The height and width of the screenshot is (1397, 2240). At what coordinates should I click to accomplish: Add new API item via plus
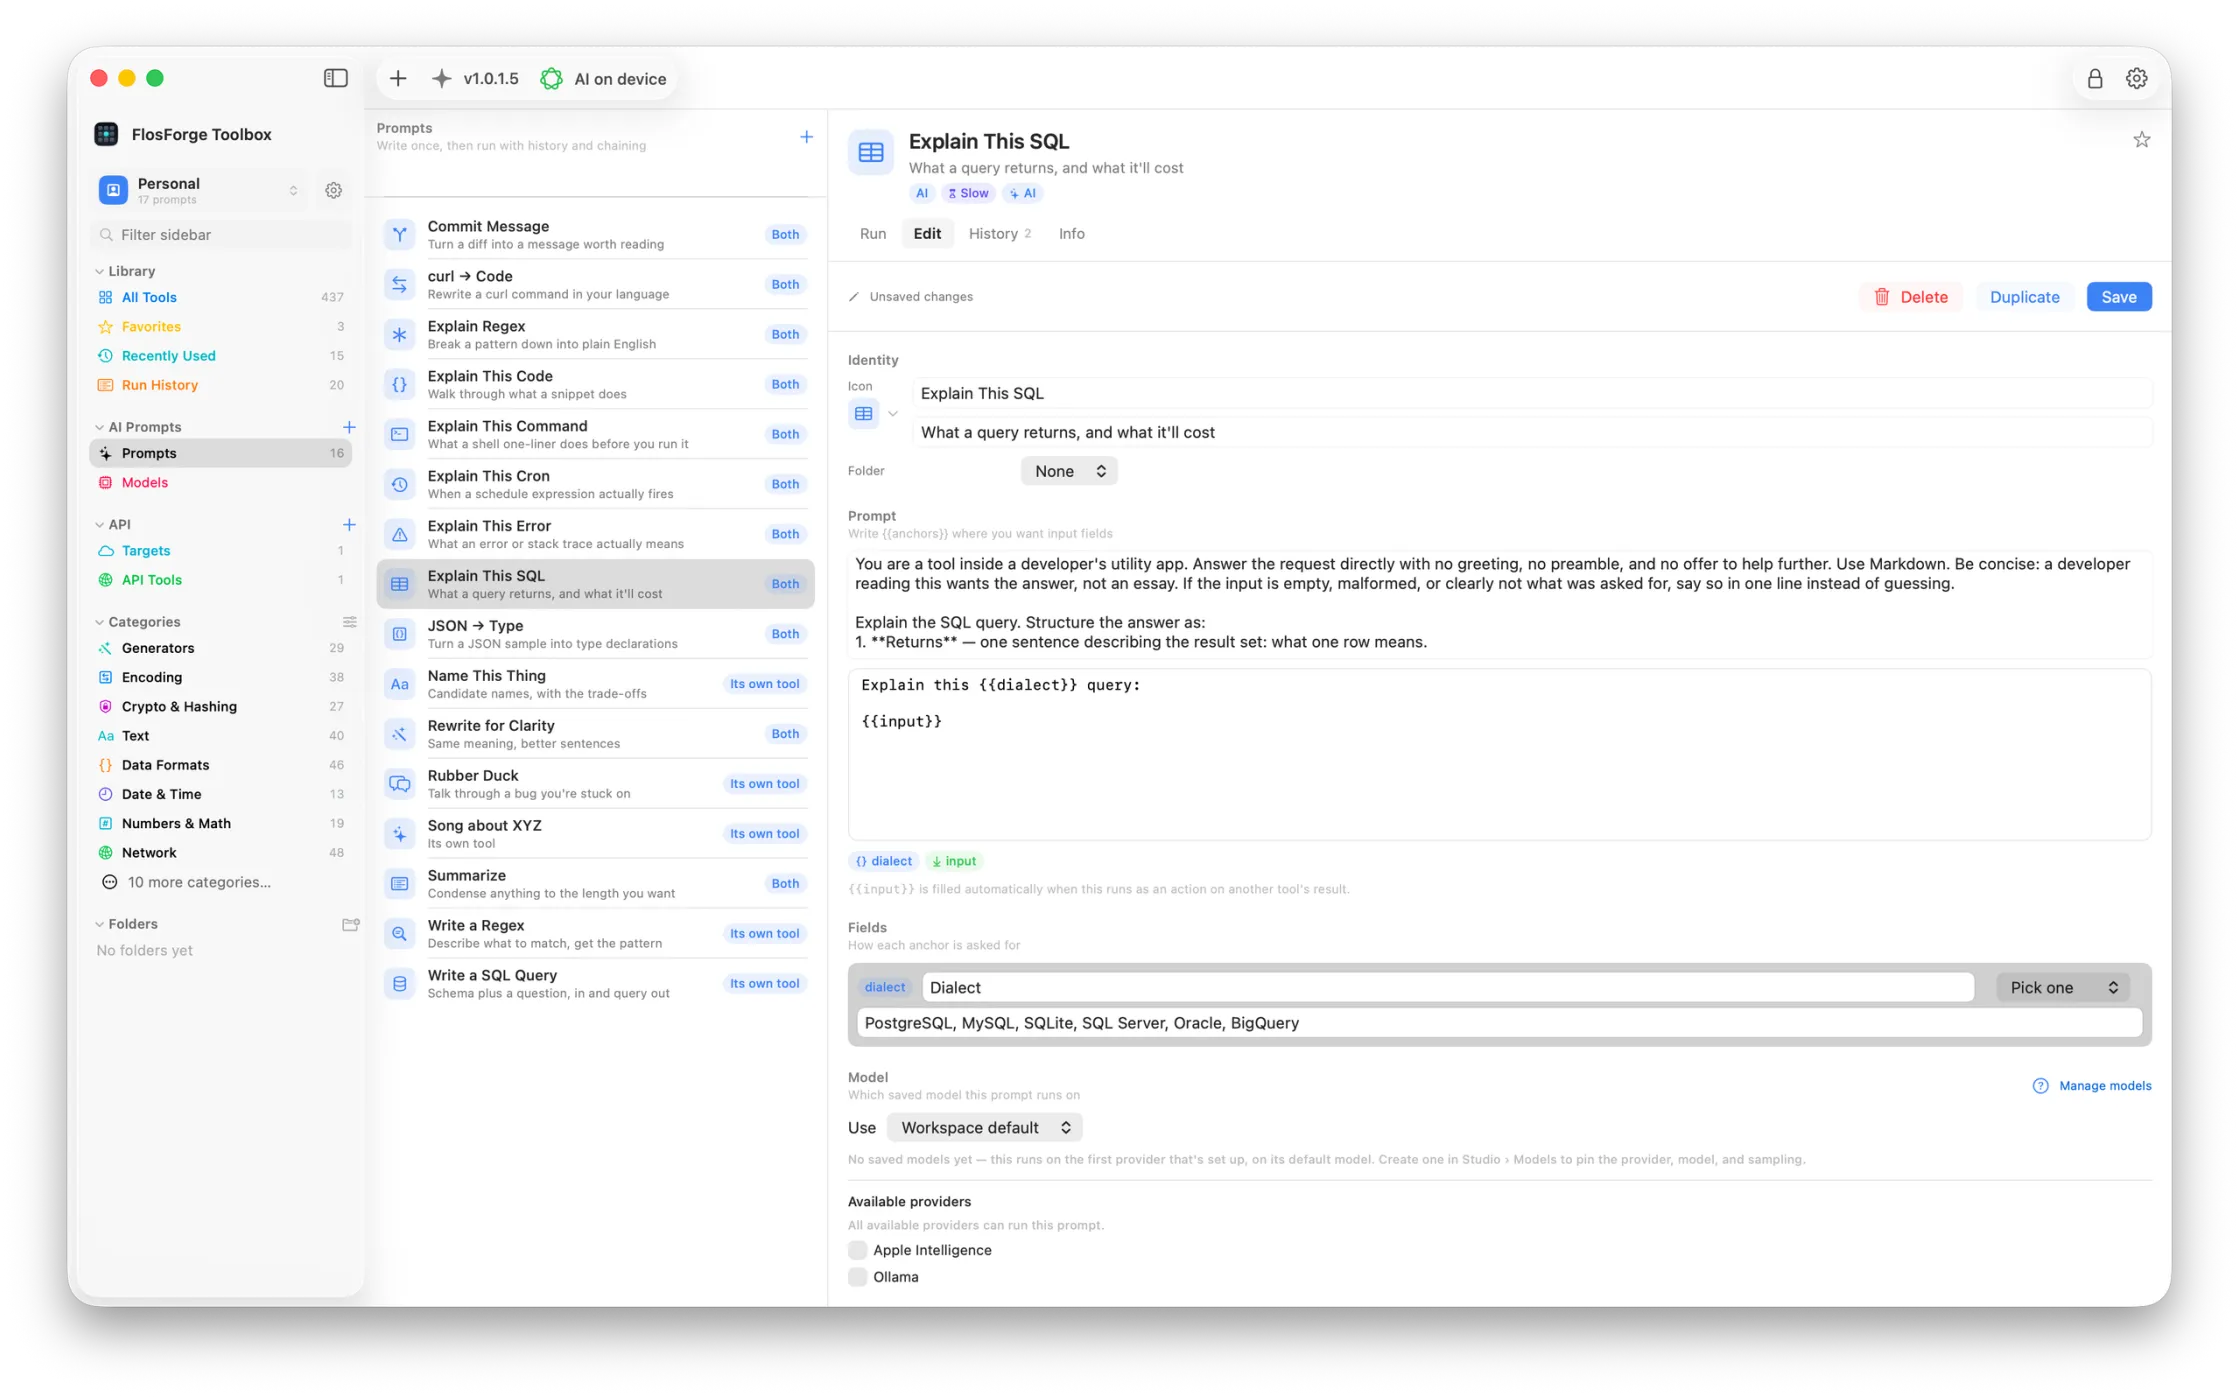point(349,524)
